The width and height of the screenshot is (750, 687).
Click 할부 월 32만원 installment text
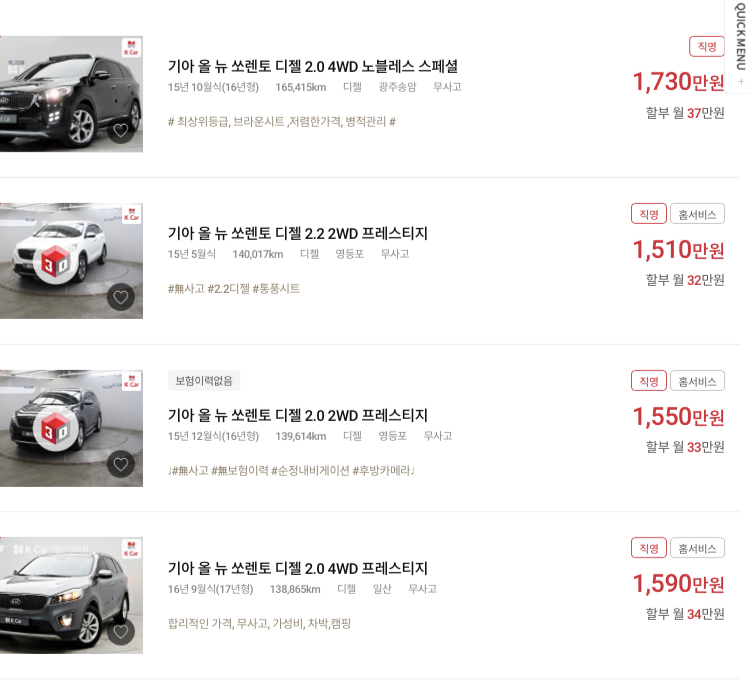click(x=685, y=280)
